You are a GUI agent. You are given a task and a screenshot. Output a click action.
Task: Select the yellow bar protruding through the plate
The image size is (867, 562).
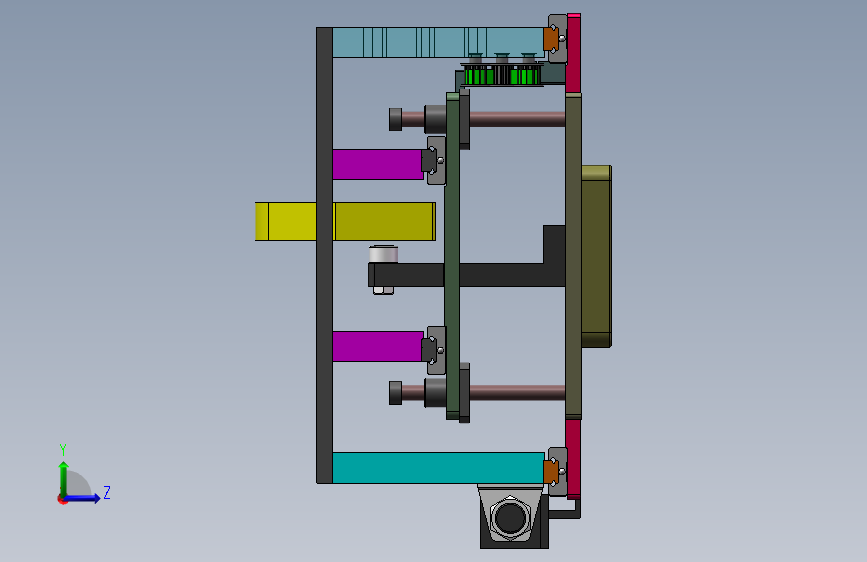point(345,221)
